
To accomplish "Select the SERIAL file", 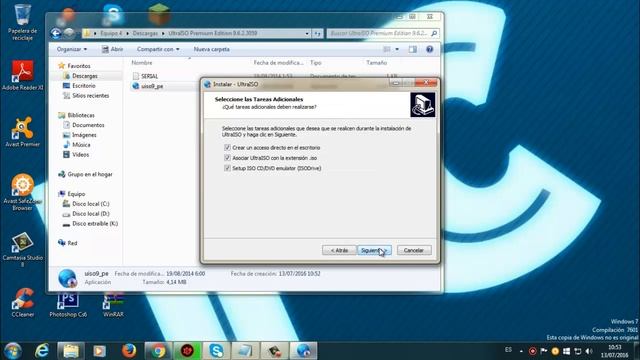I will (x=149, y=76).
